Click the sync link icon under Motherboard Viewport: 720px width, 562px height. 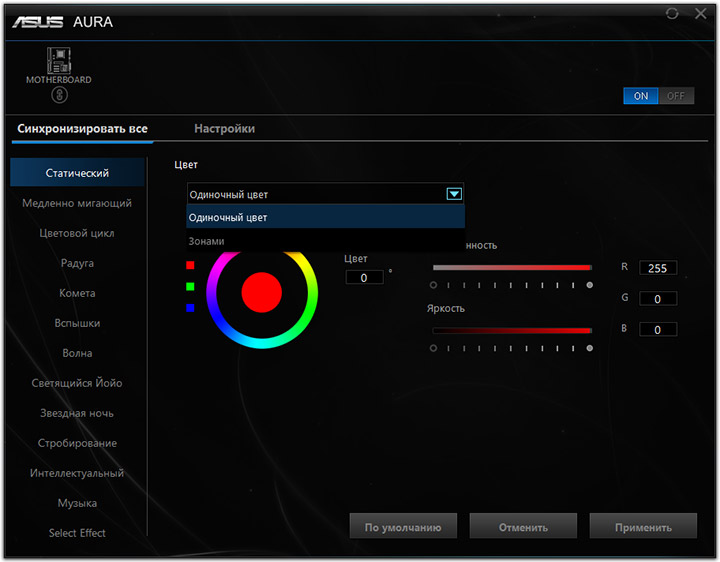(59, 96)
